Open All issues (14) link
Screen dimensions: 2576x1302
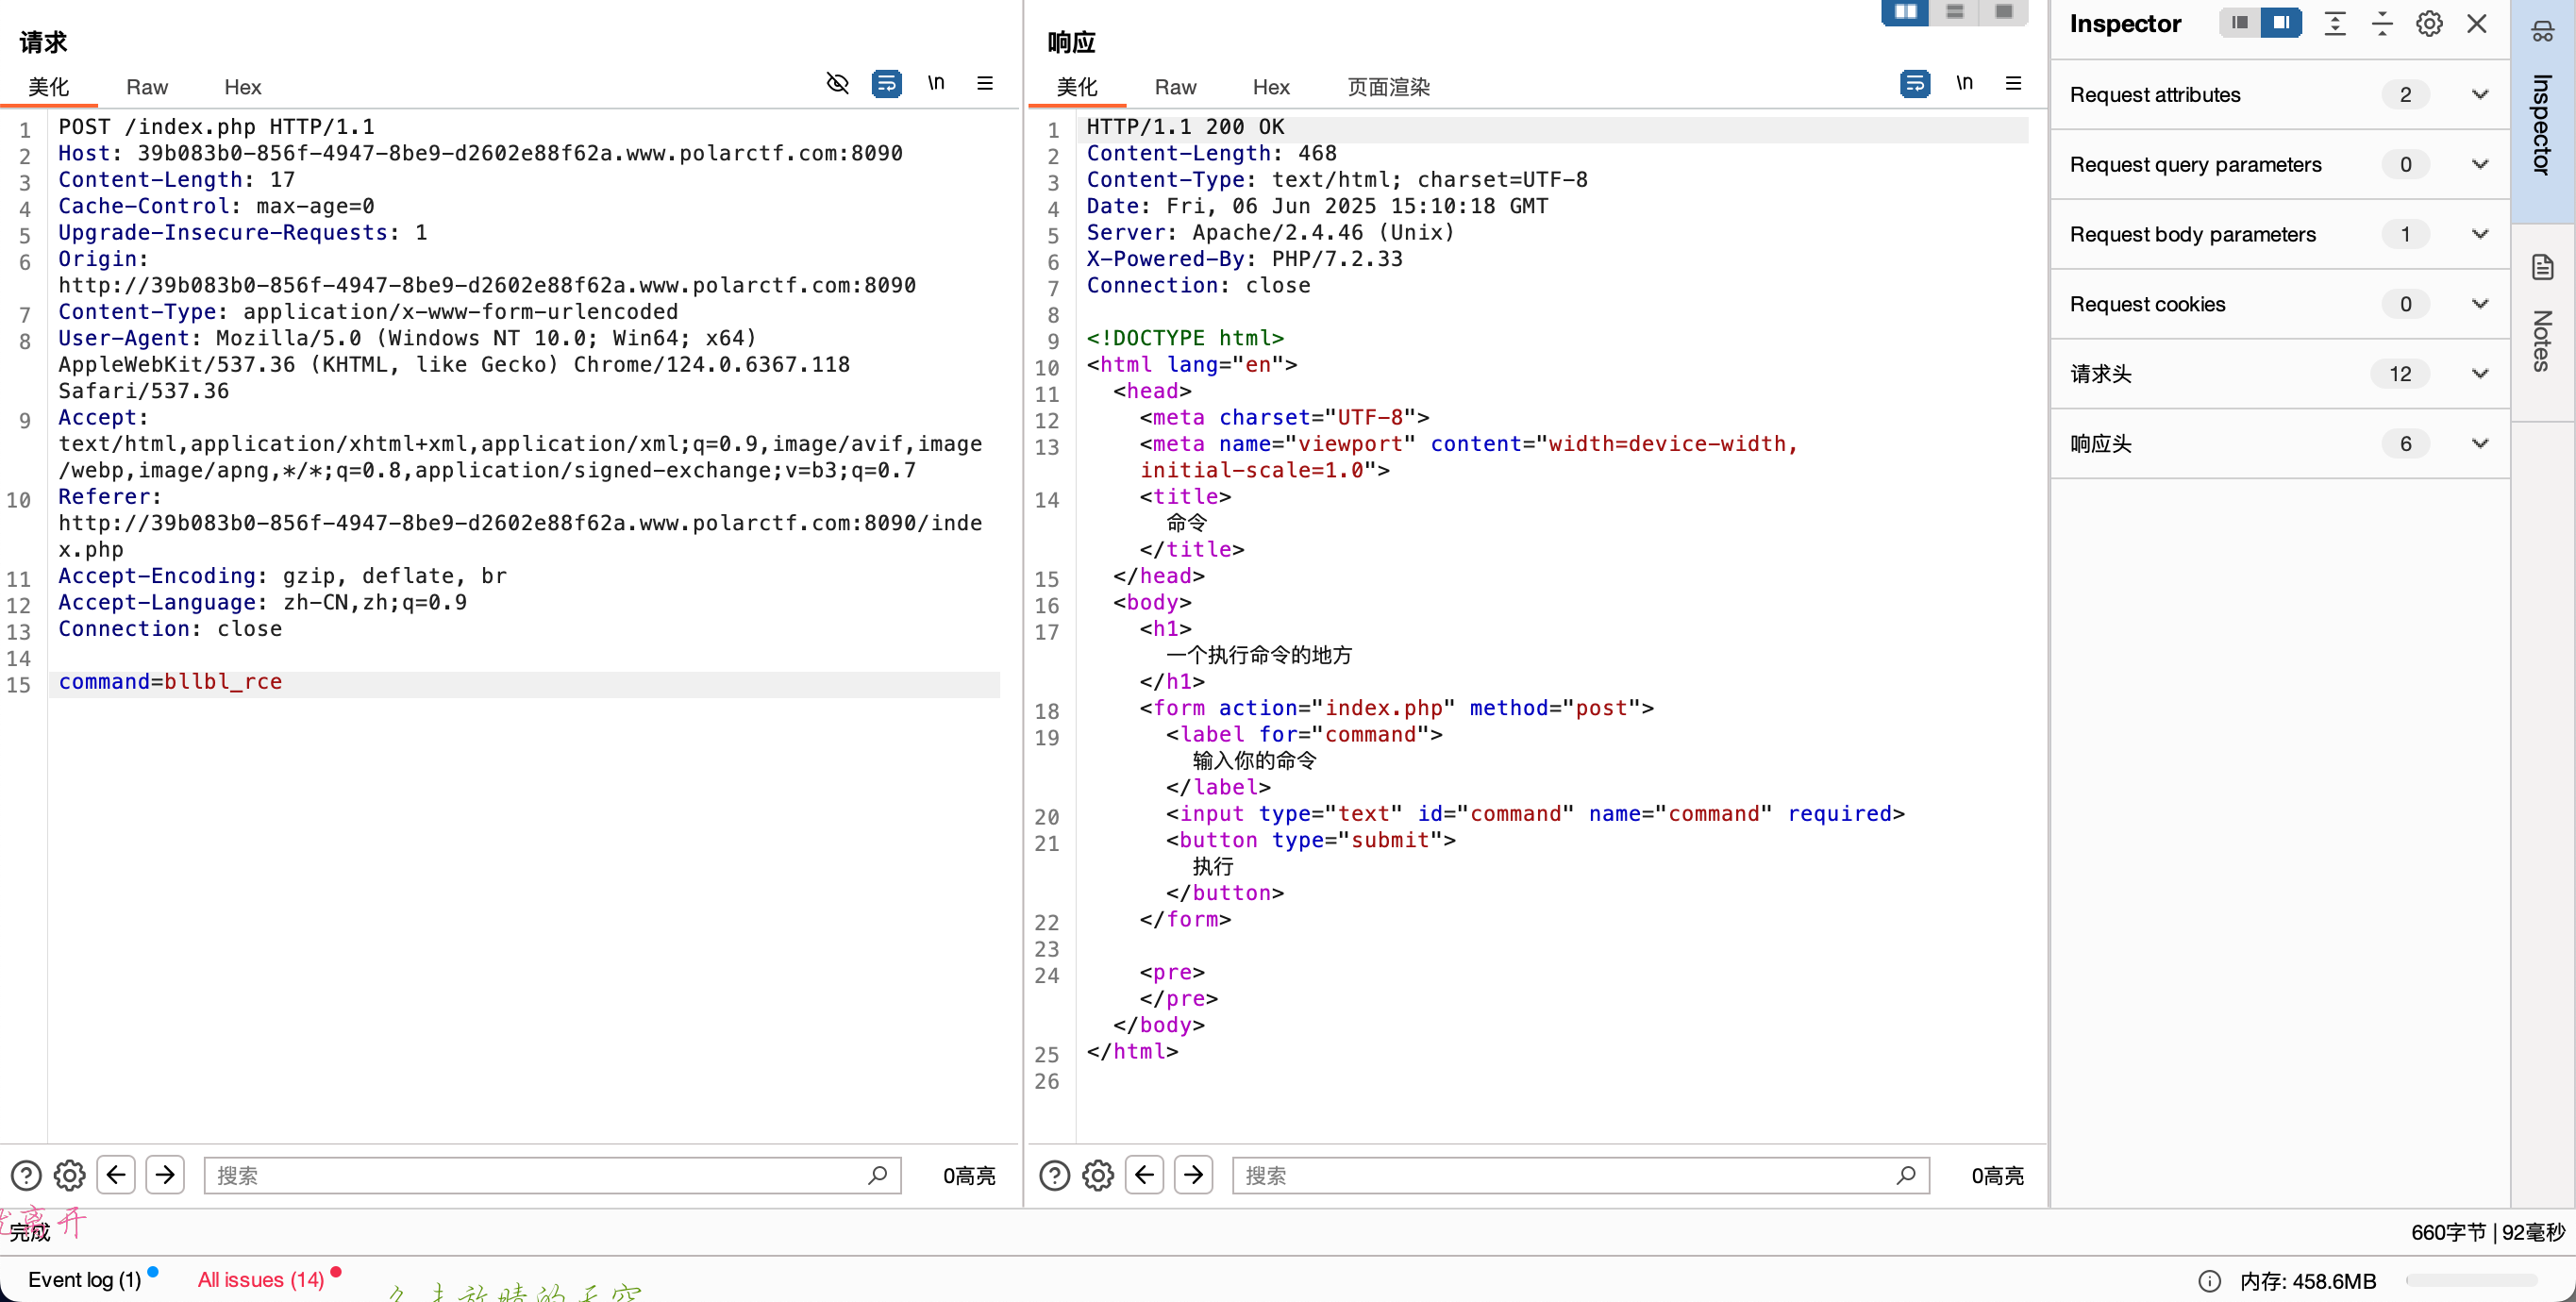(x=261, y=1279)
